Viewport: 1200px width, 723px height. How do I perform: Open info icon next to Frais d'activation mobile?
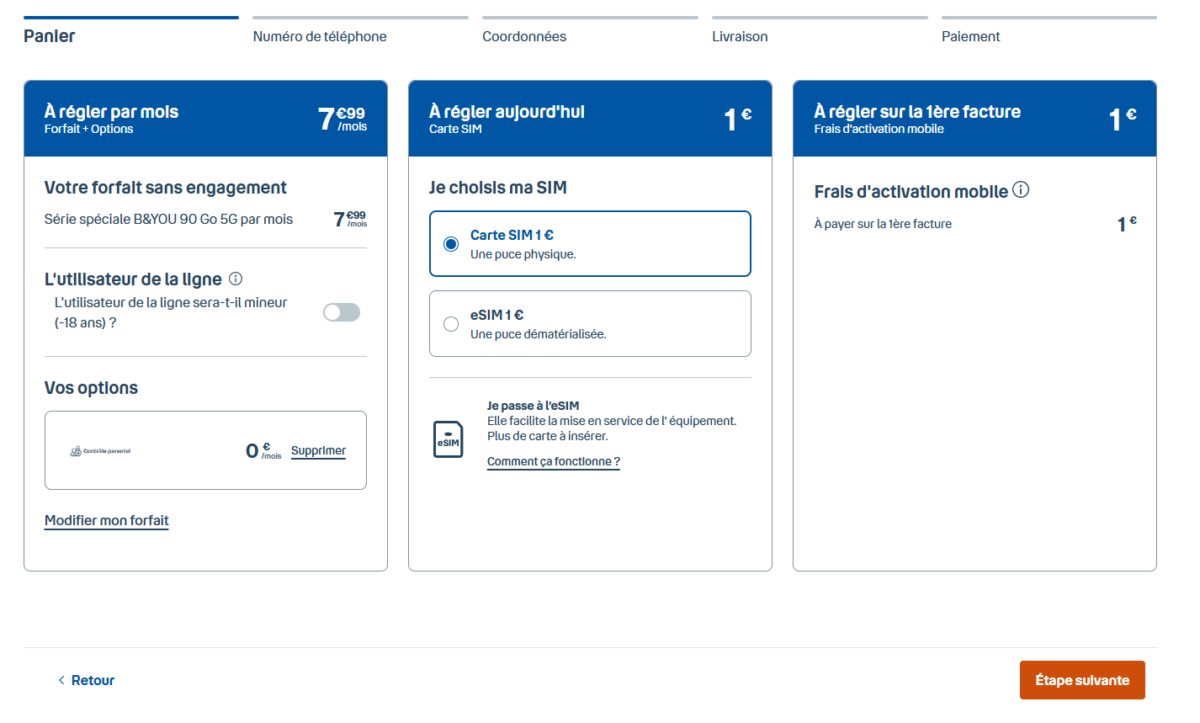(1021, 190)
